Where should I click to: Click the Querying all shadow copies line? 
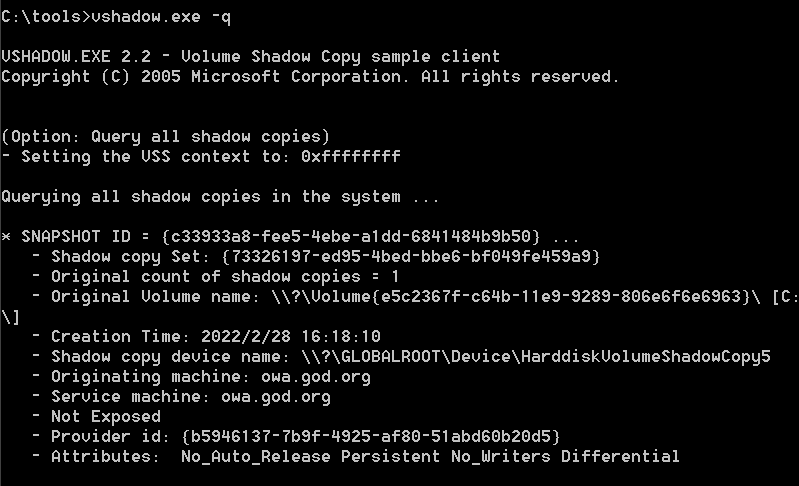(x=220, y=197)
